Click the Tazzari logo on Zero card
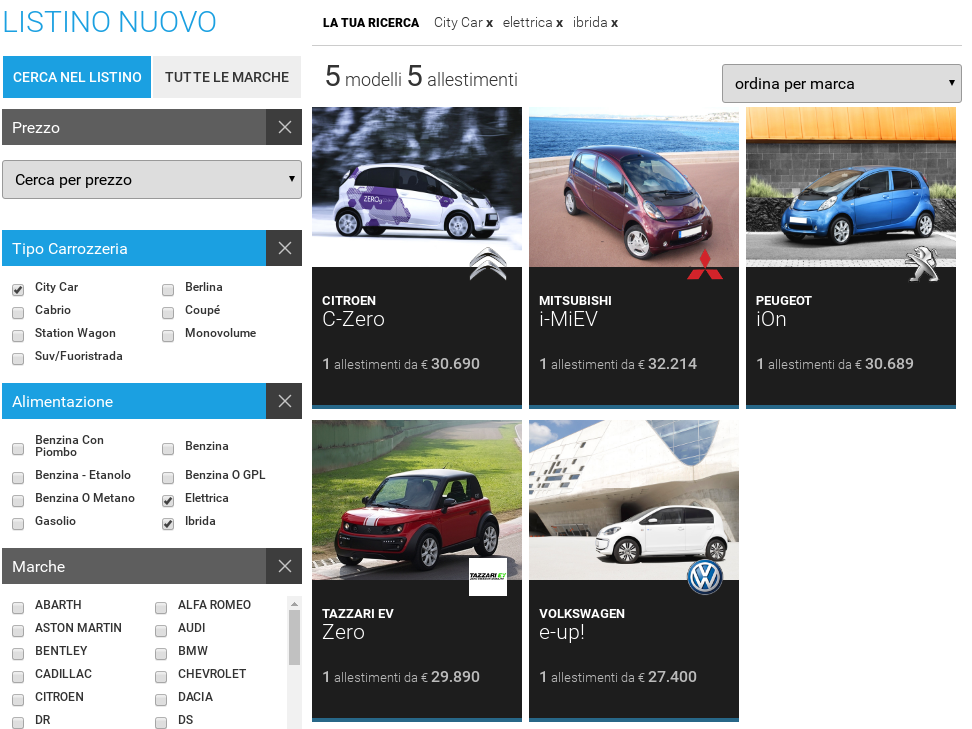 (488, 577)
